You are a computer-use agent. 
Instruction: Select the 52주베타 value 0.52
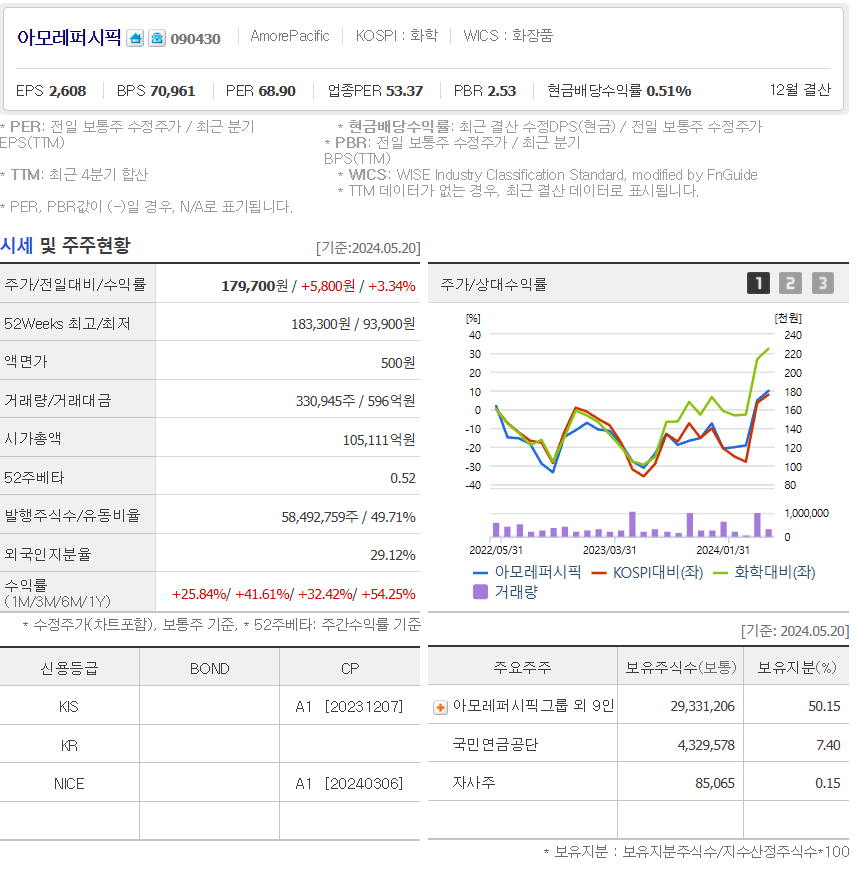pyautogui.click(x=403, y=478)
